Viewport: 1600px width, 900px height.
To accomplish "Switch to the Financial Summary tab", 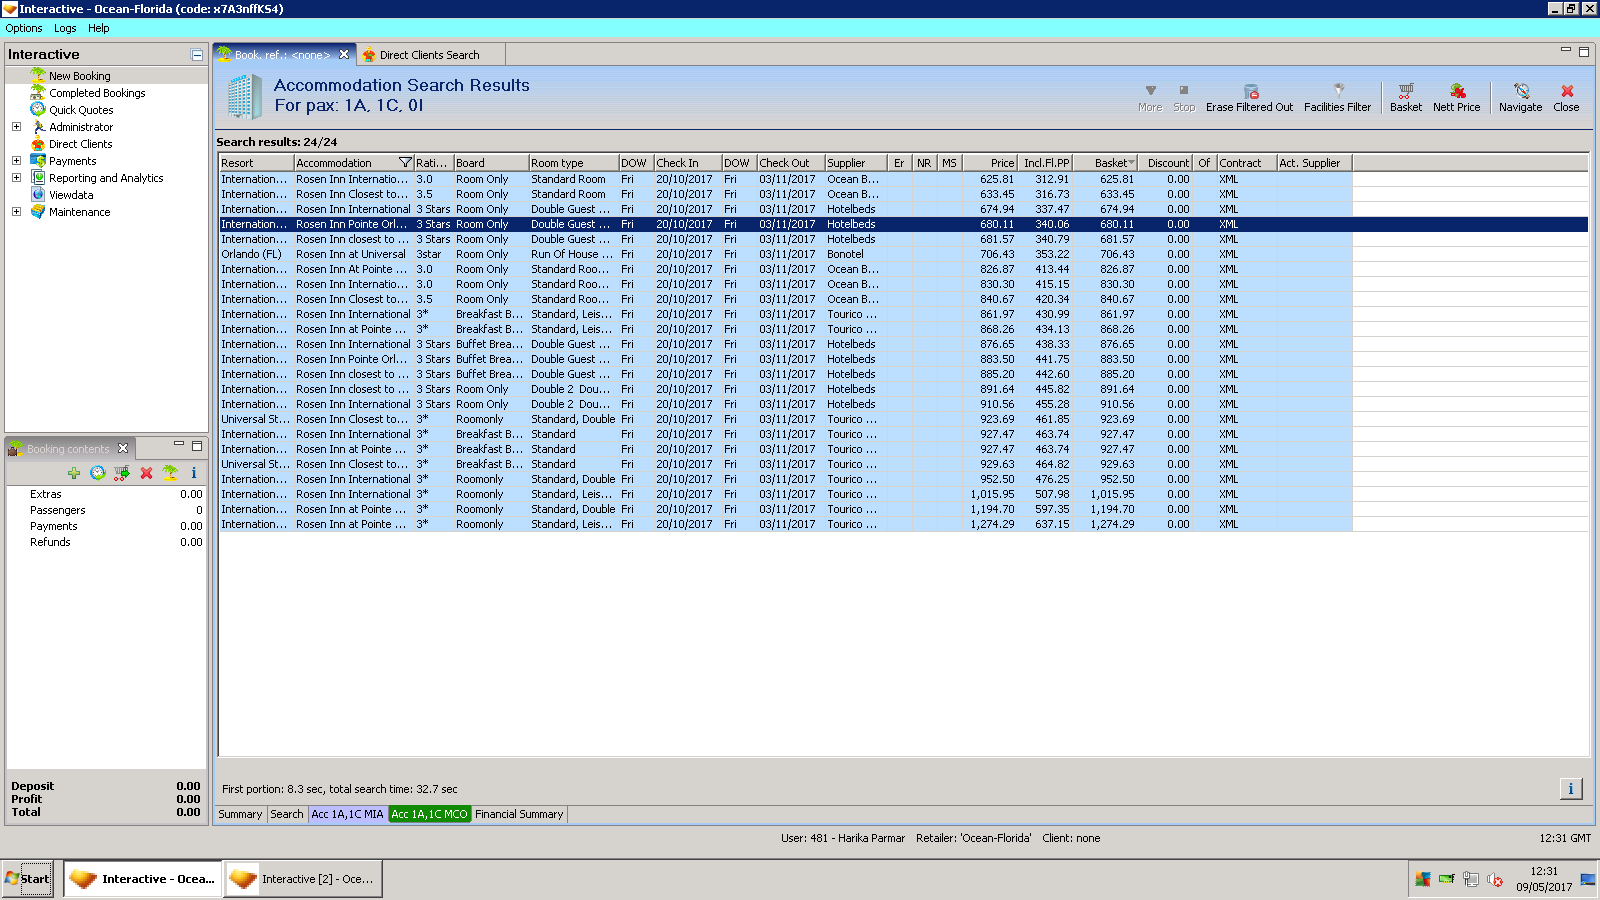I will tap(519, 814).
